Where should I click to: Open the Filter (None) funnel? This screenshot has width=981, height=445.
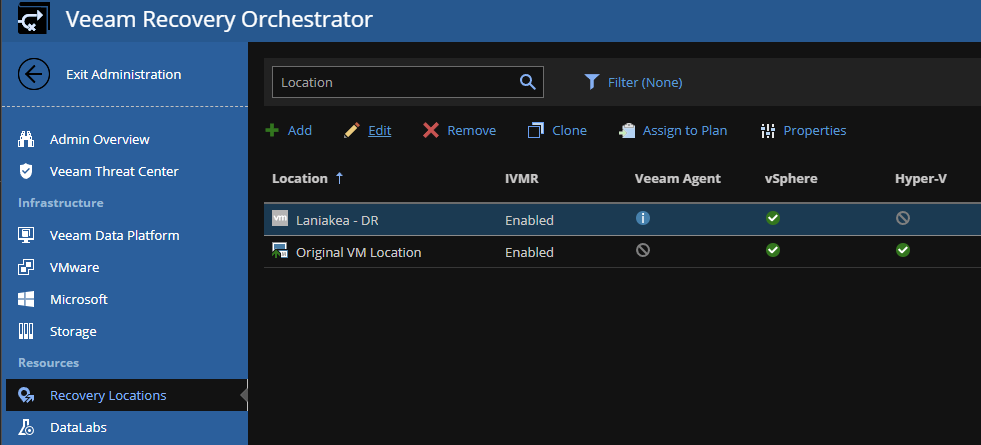click(x=633, y=82)
